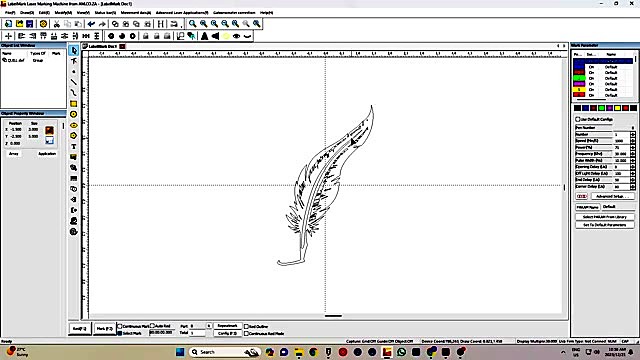Image resolution: width=640 pixels, height=360 pixels.
Task: Select the Text tool
Action: (x=73, y=146)
